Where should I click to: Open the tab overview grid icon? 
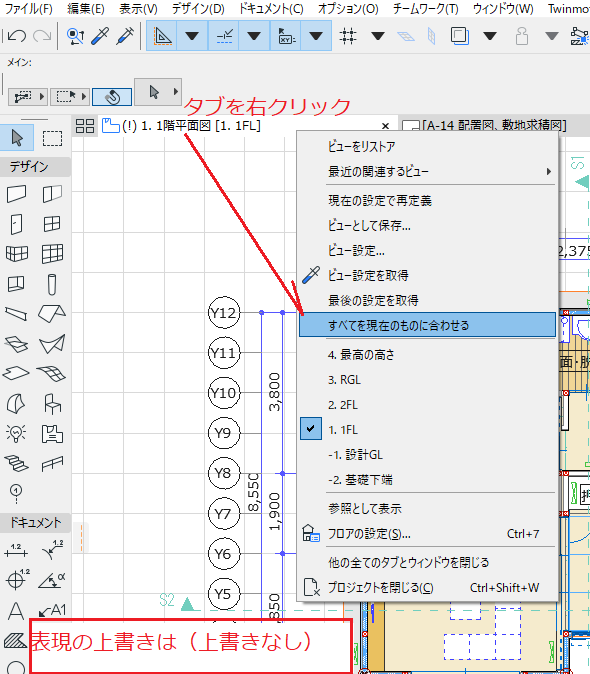85,126
